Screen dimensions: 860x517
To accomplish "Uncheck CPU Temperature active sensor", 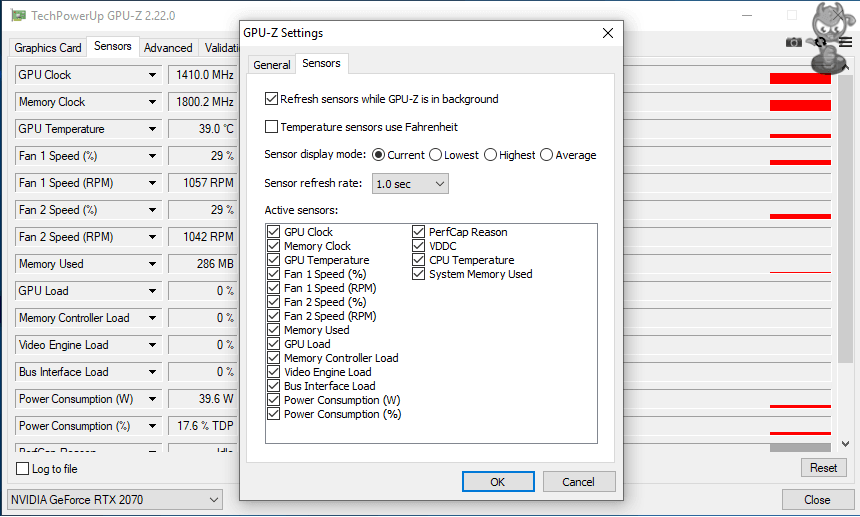I will pyautogui.click(x=418, y=259).
